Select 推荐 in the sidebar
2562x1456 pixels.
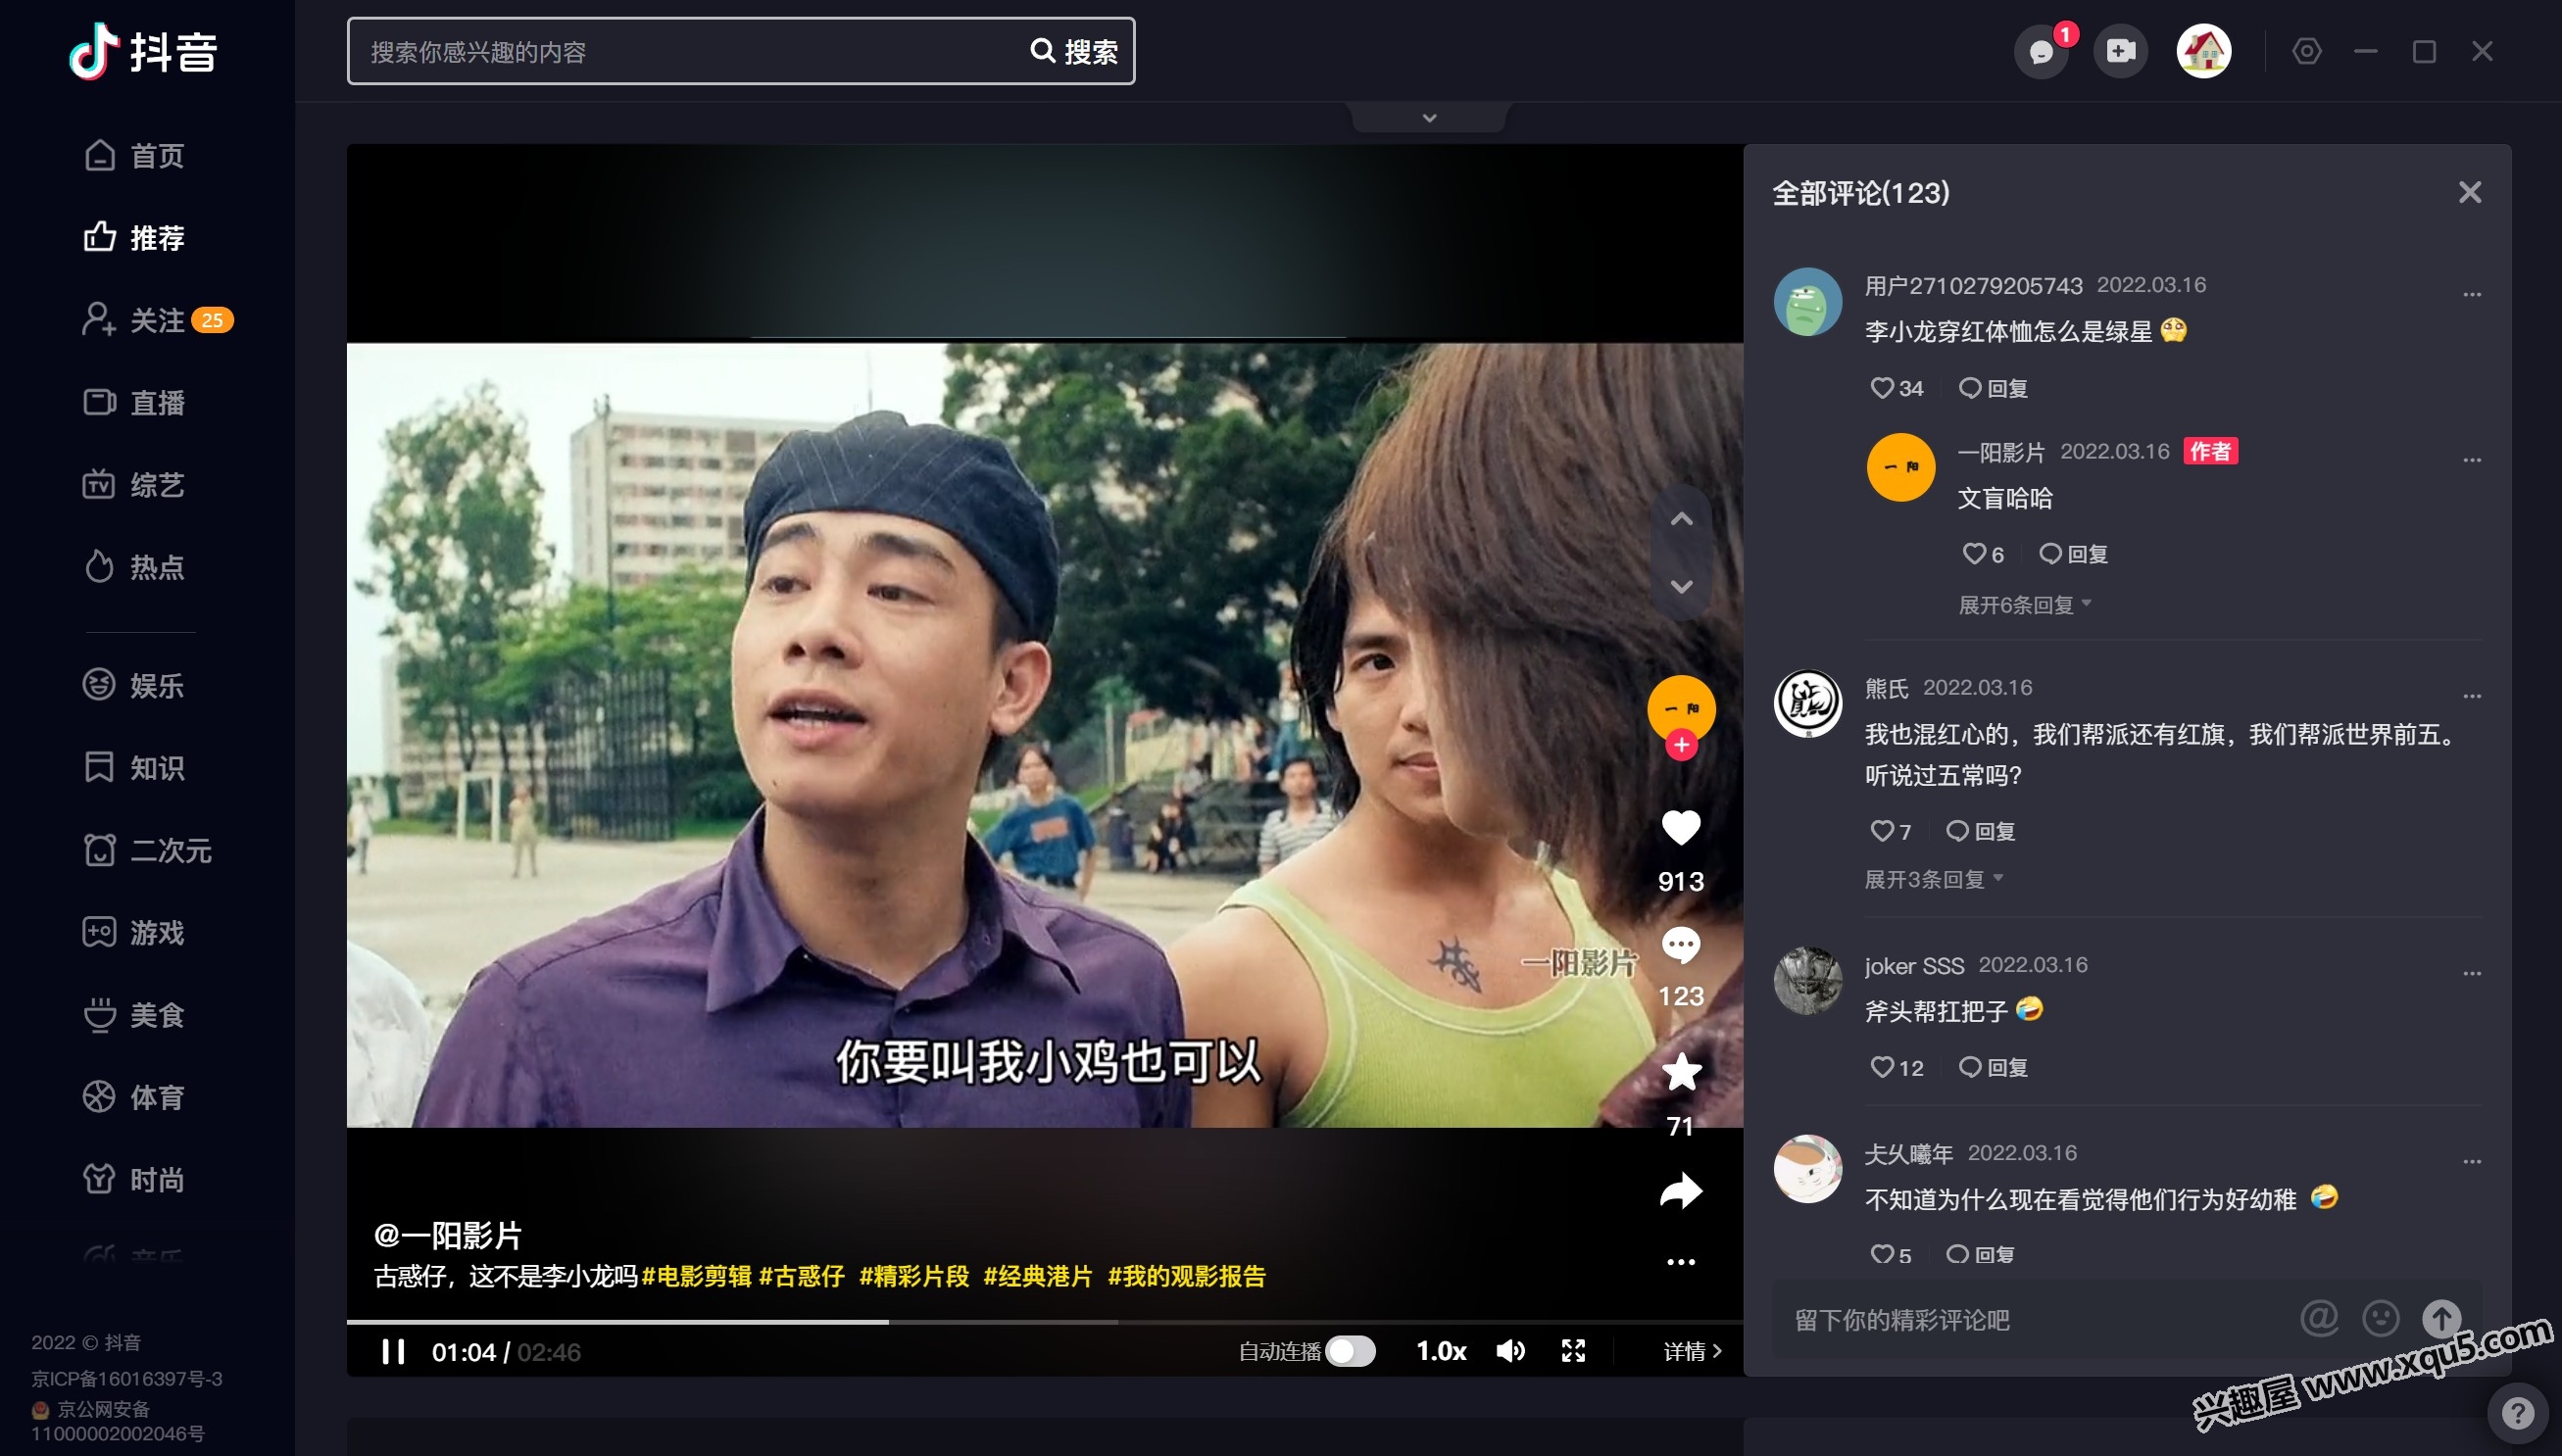(134, 238)
